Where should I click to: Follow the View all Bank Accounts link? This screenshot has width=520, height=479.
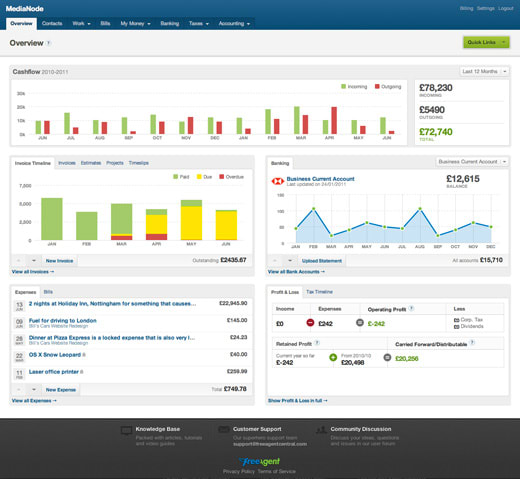(x=296, y=272)
